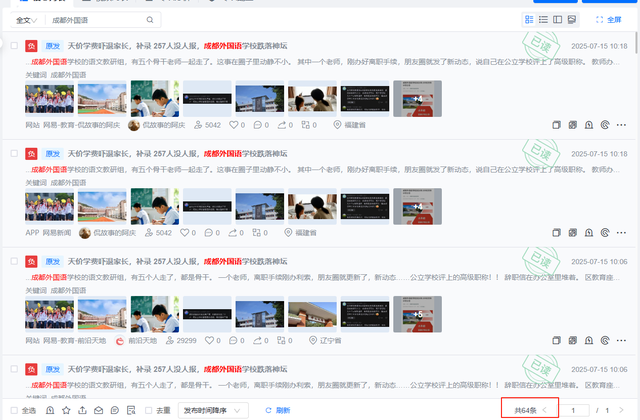Image resolution: width=640 pixels, height=420 pixels.
Task: Switch to the card-with-summary view icon
Action: tap(529, 20)
